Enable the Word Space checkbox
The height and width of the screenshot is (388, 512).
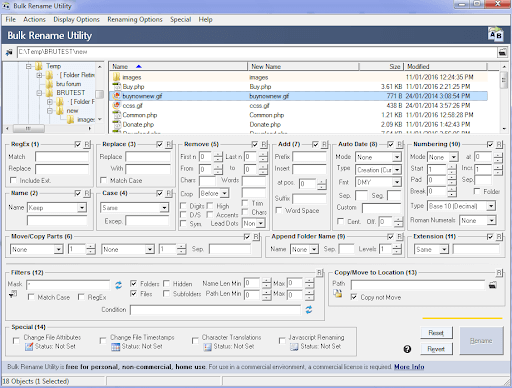tap(279, 210)
